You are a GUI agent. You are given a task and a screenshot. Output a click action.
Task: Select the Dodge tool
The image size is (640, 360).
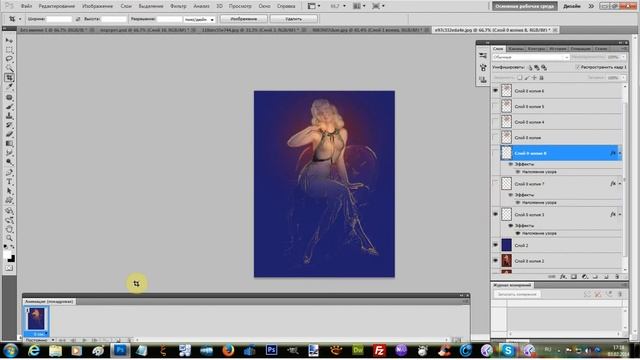(x=9, y=162)
